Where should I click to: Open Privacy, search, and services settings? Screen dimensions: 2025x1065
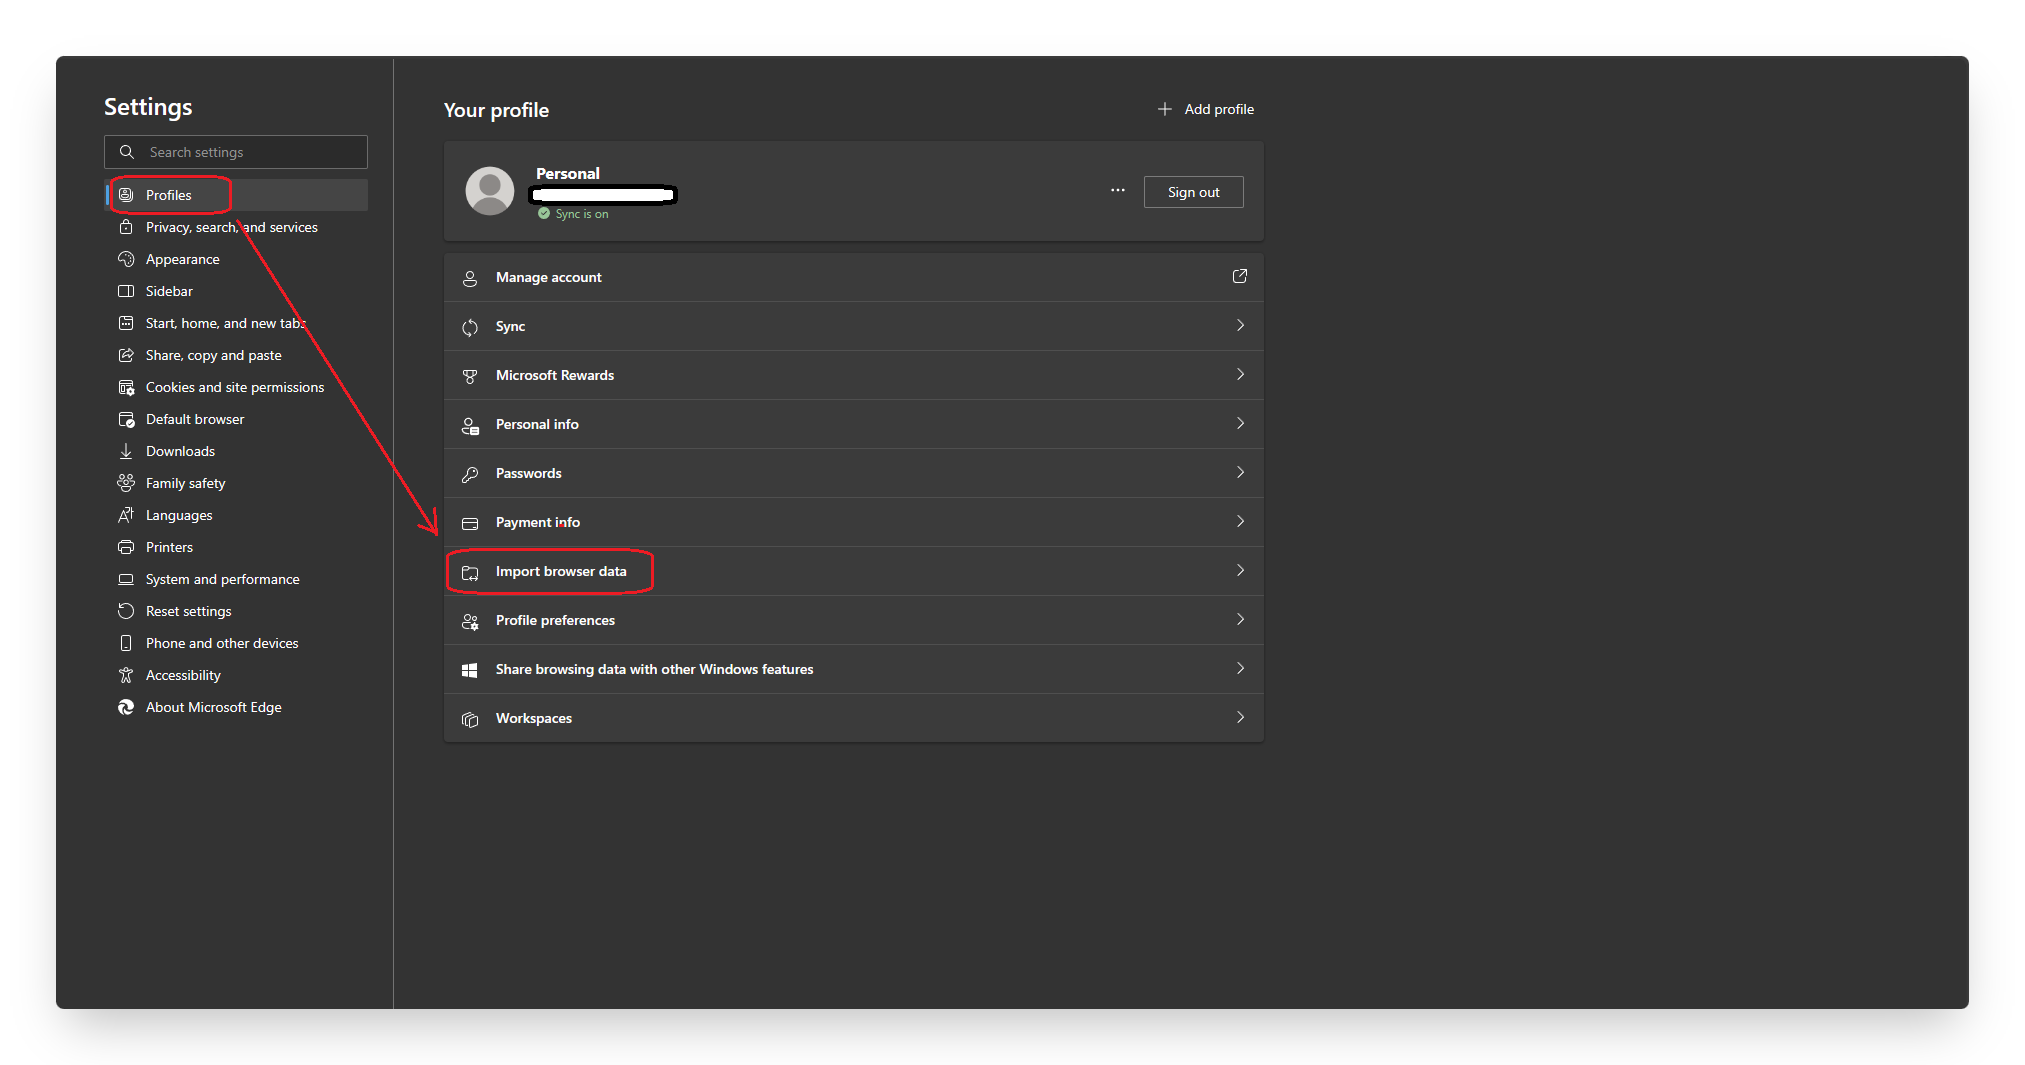[x=231, y=227]
